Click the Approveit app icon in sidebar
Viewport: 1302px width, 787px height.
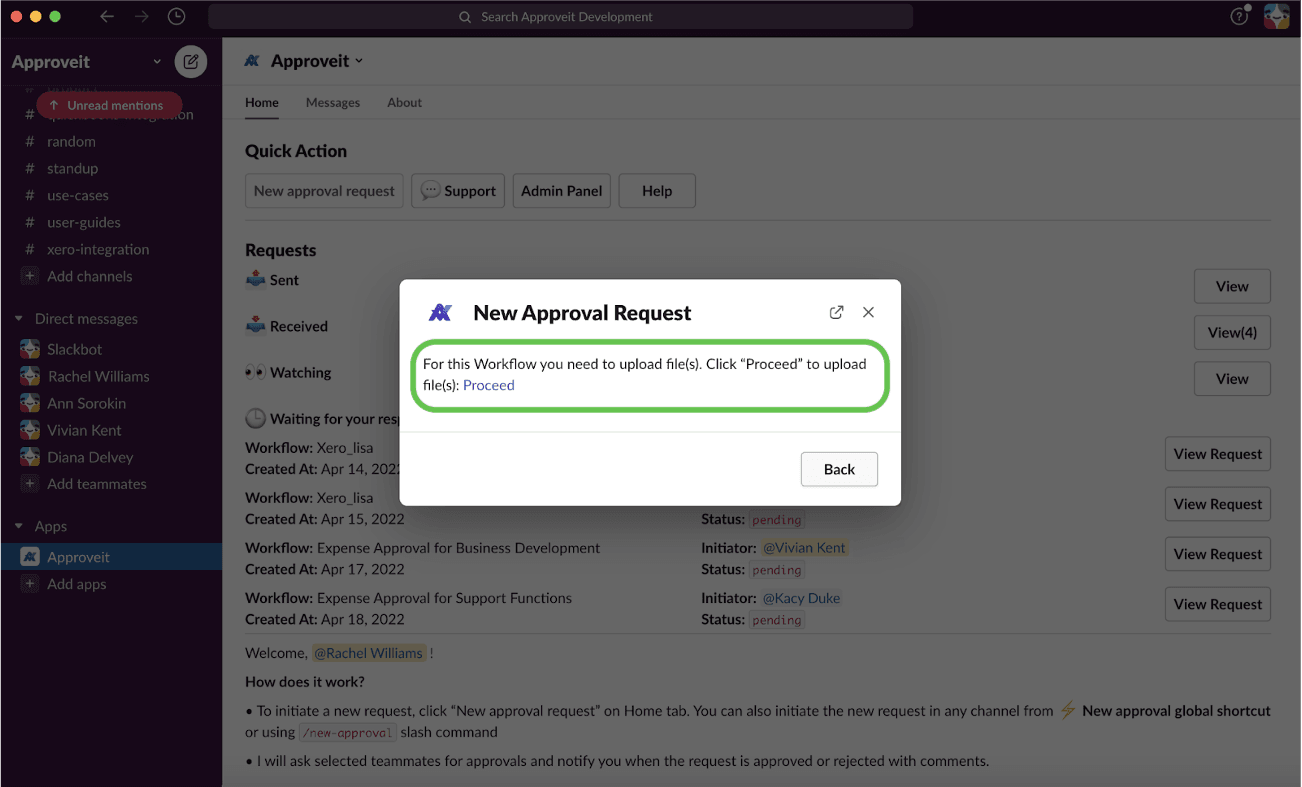coord(30,557)
